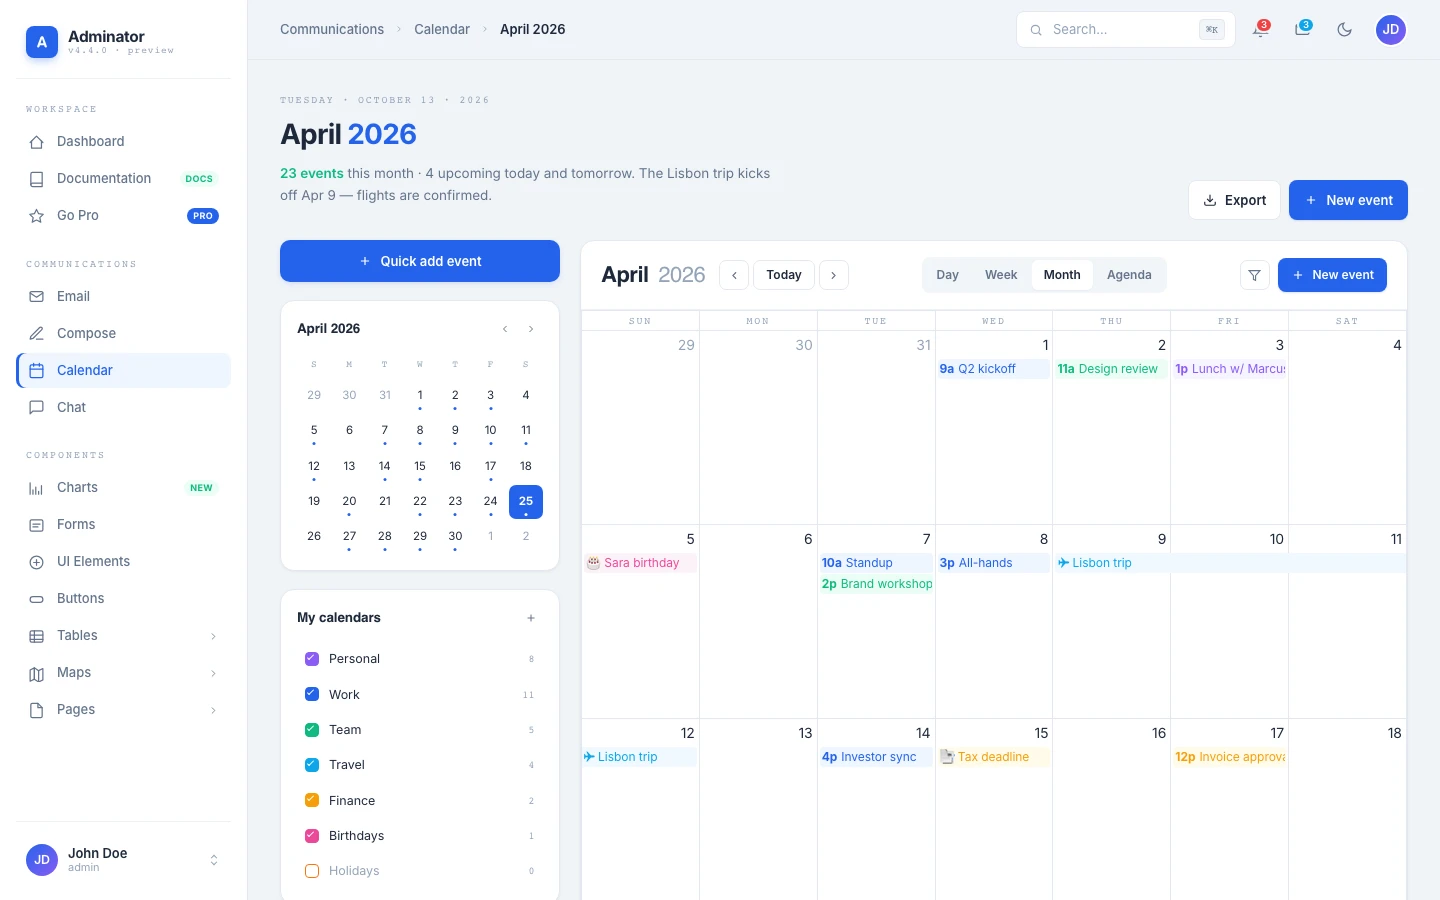Open Email in the sidebar
This screenshot has height=900, width=1440.
click(124, 297)
